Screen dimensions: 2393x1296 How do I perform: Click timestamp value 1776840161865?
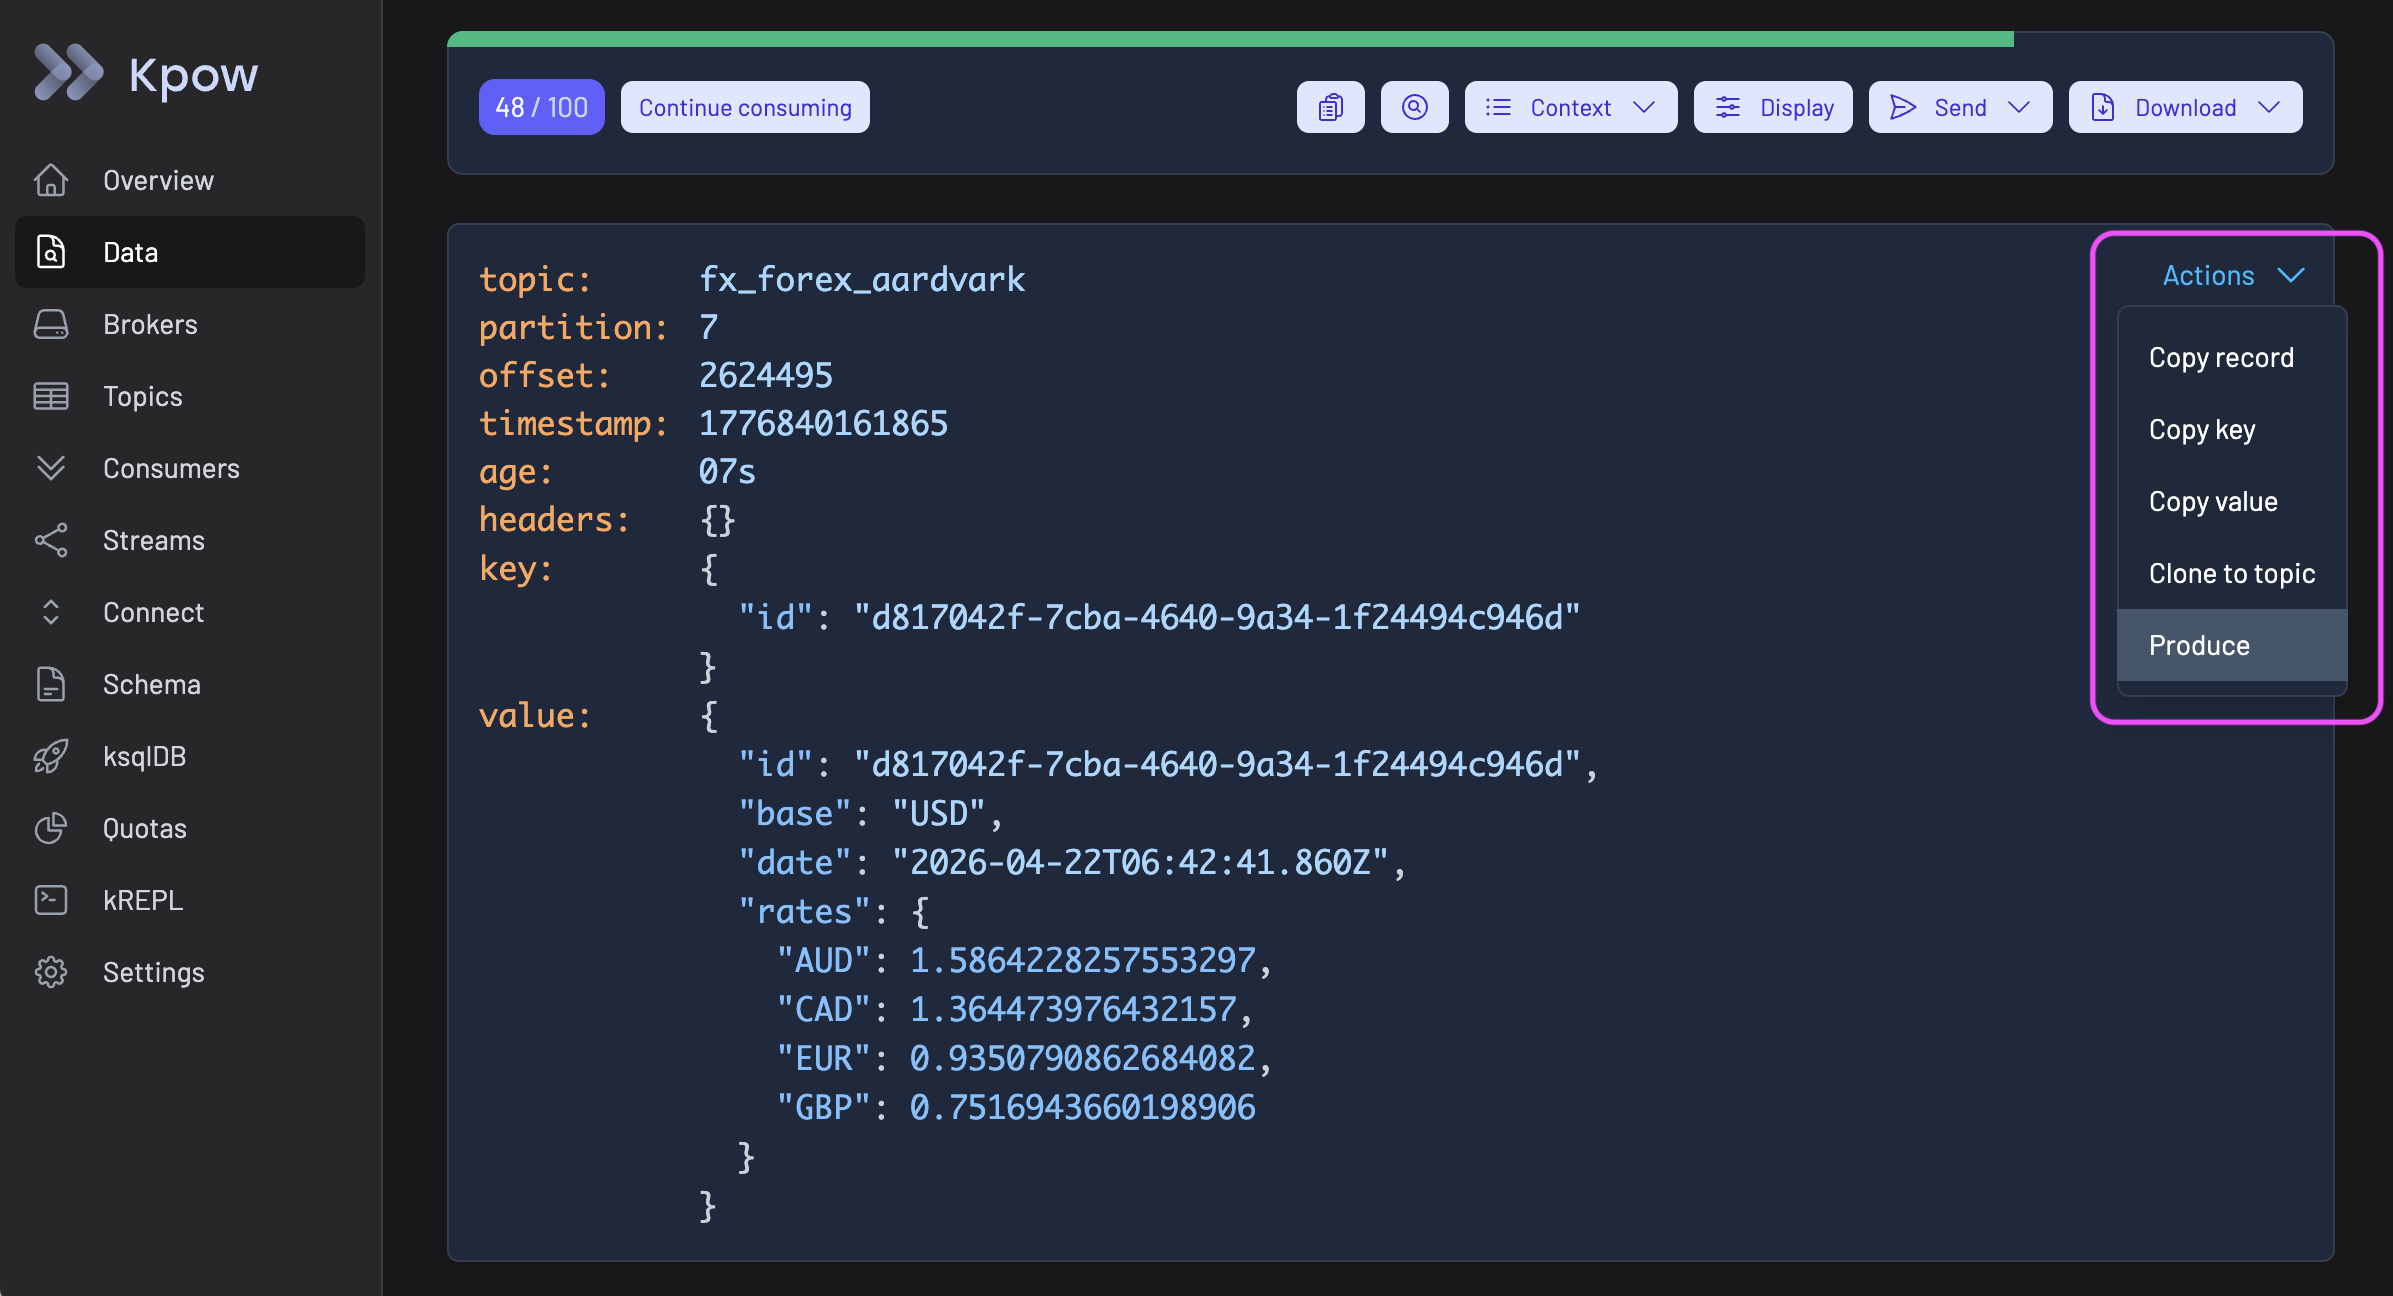(x=823, y=423)
